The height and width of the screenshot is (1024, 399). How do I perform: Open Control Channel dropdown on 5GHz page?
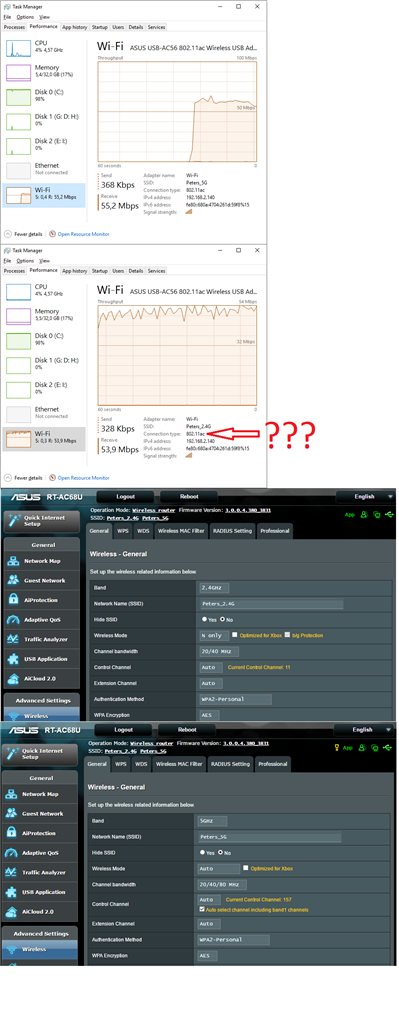(x=209, y=899)
